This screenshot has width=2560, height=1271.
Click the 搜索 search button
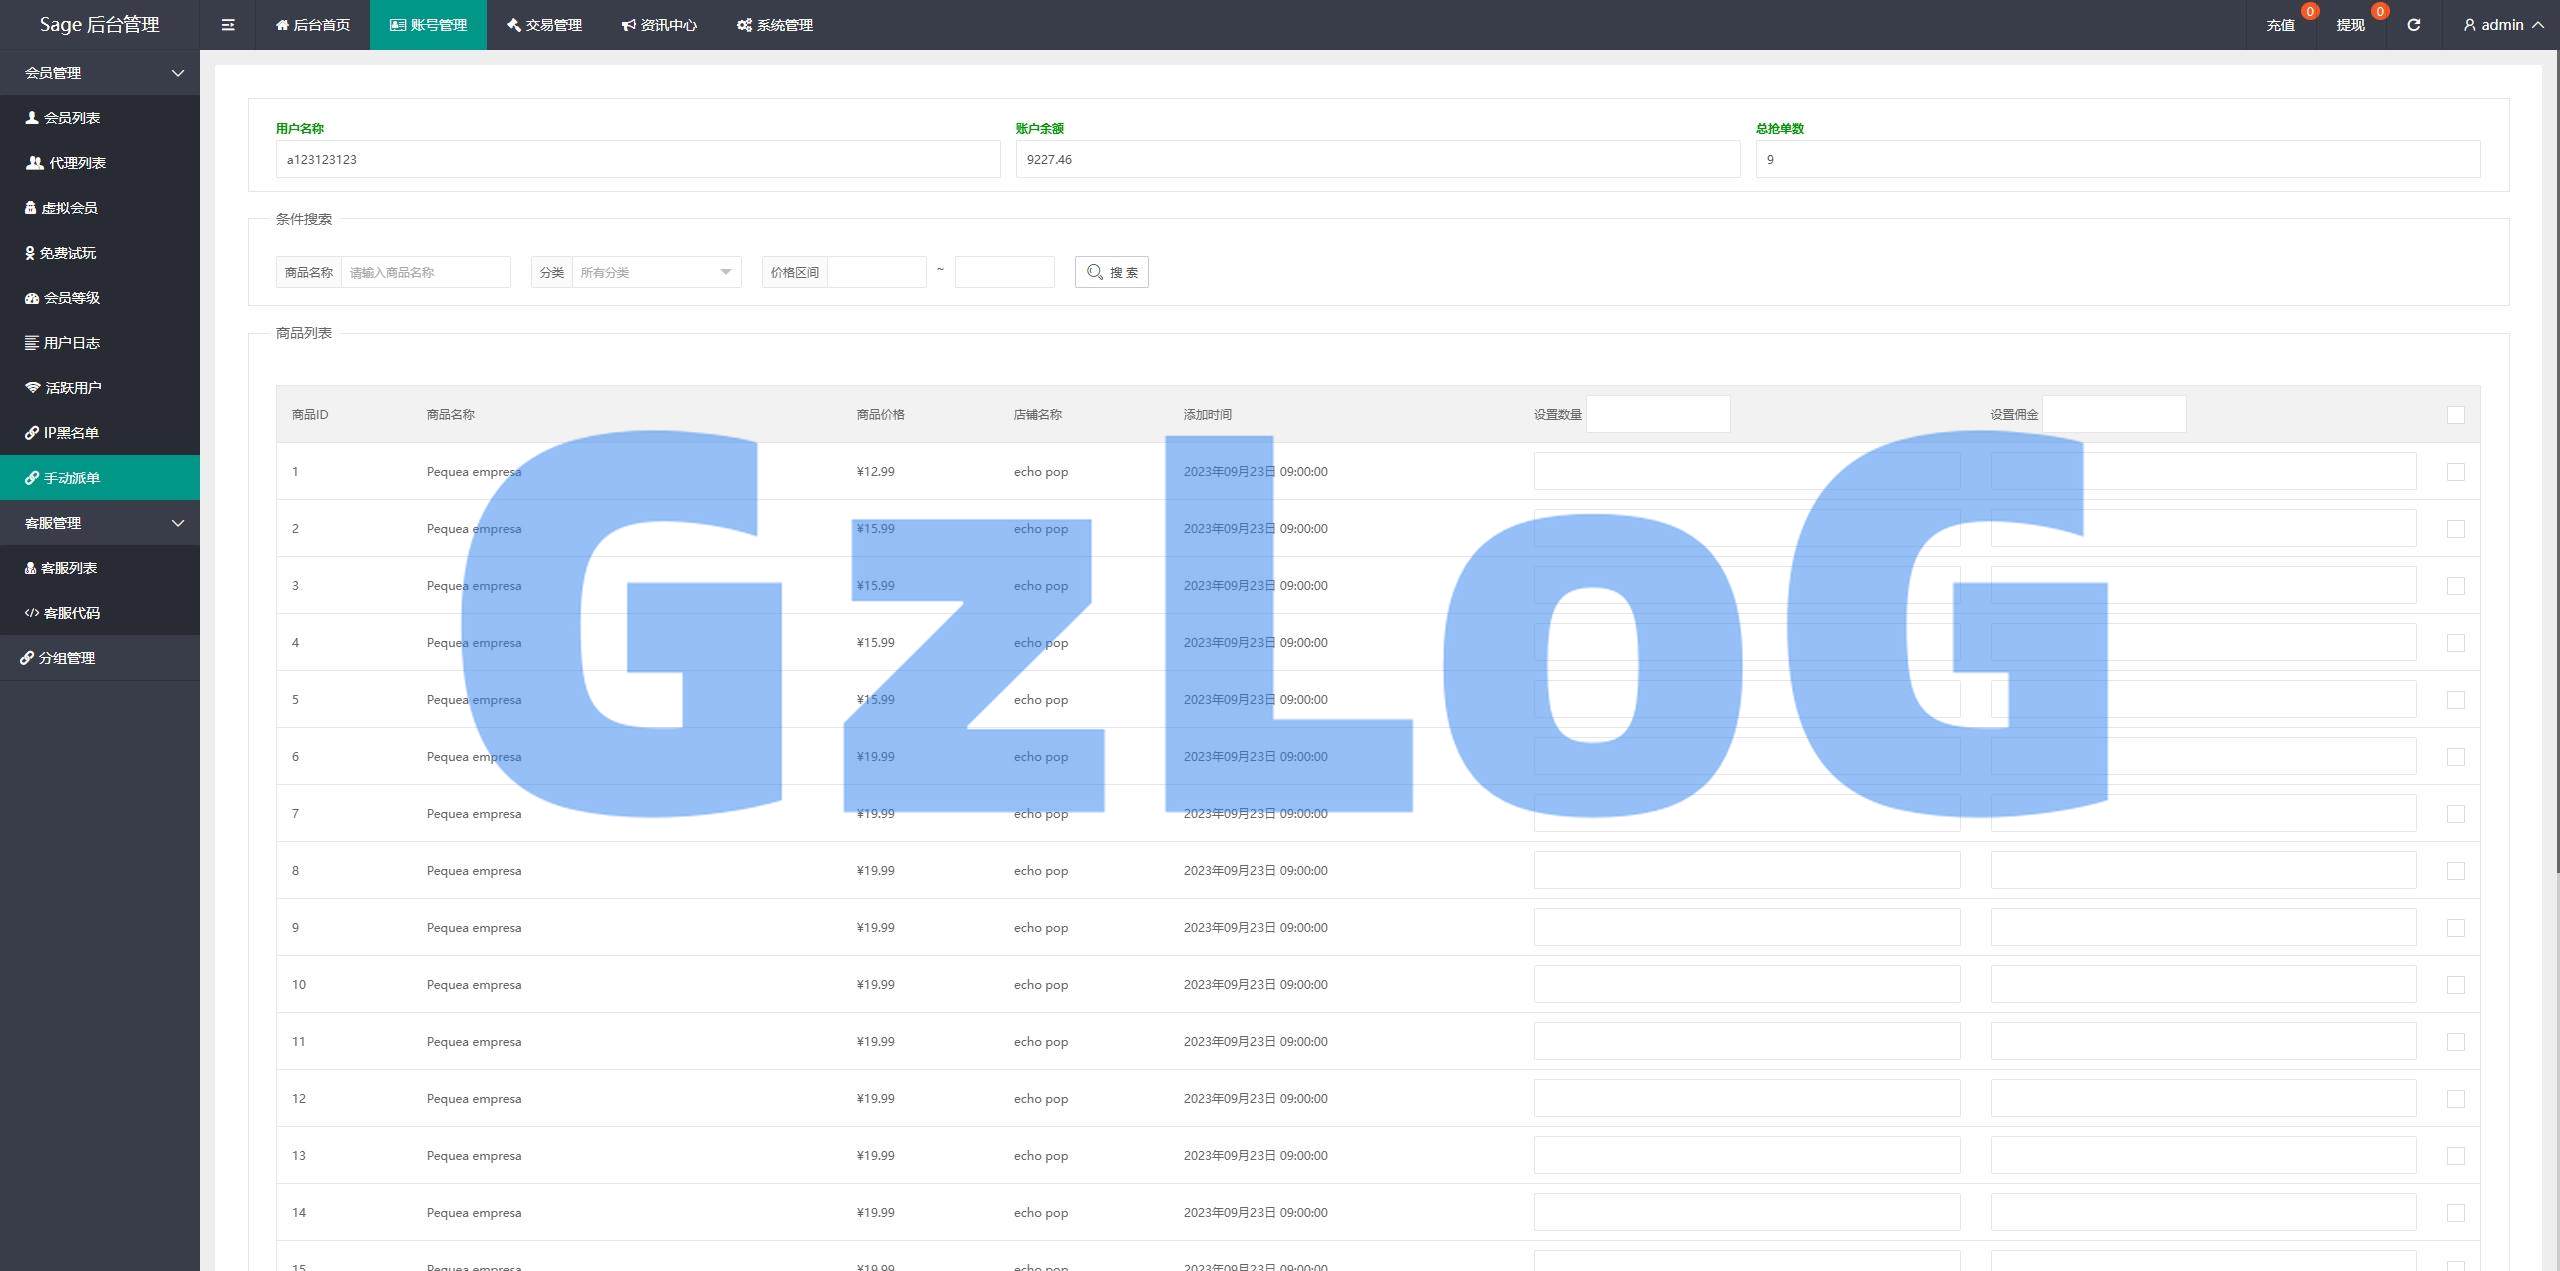[x=1111, y=272]
